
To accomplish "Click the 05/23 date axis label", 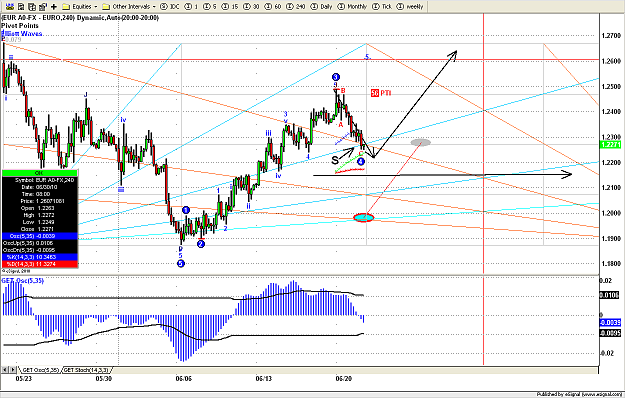I will click(24, 378).
